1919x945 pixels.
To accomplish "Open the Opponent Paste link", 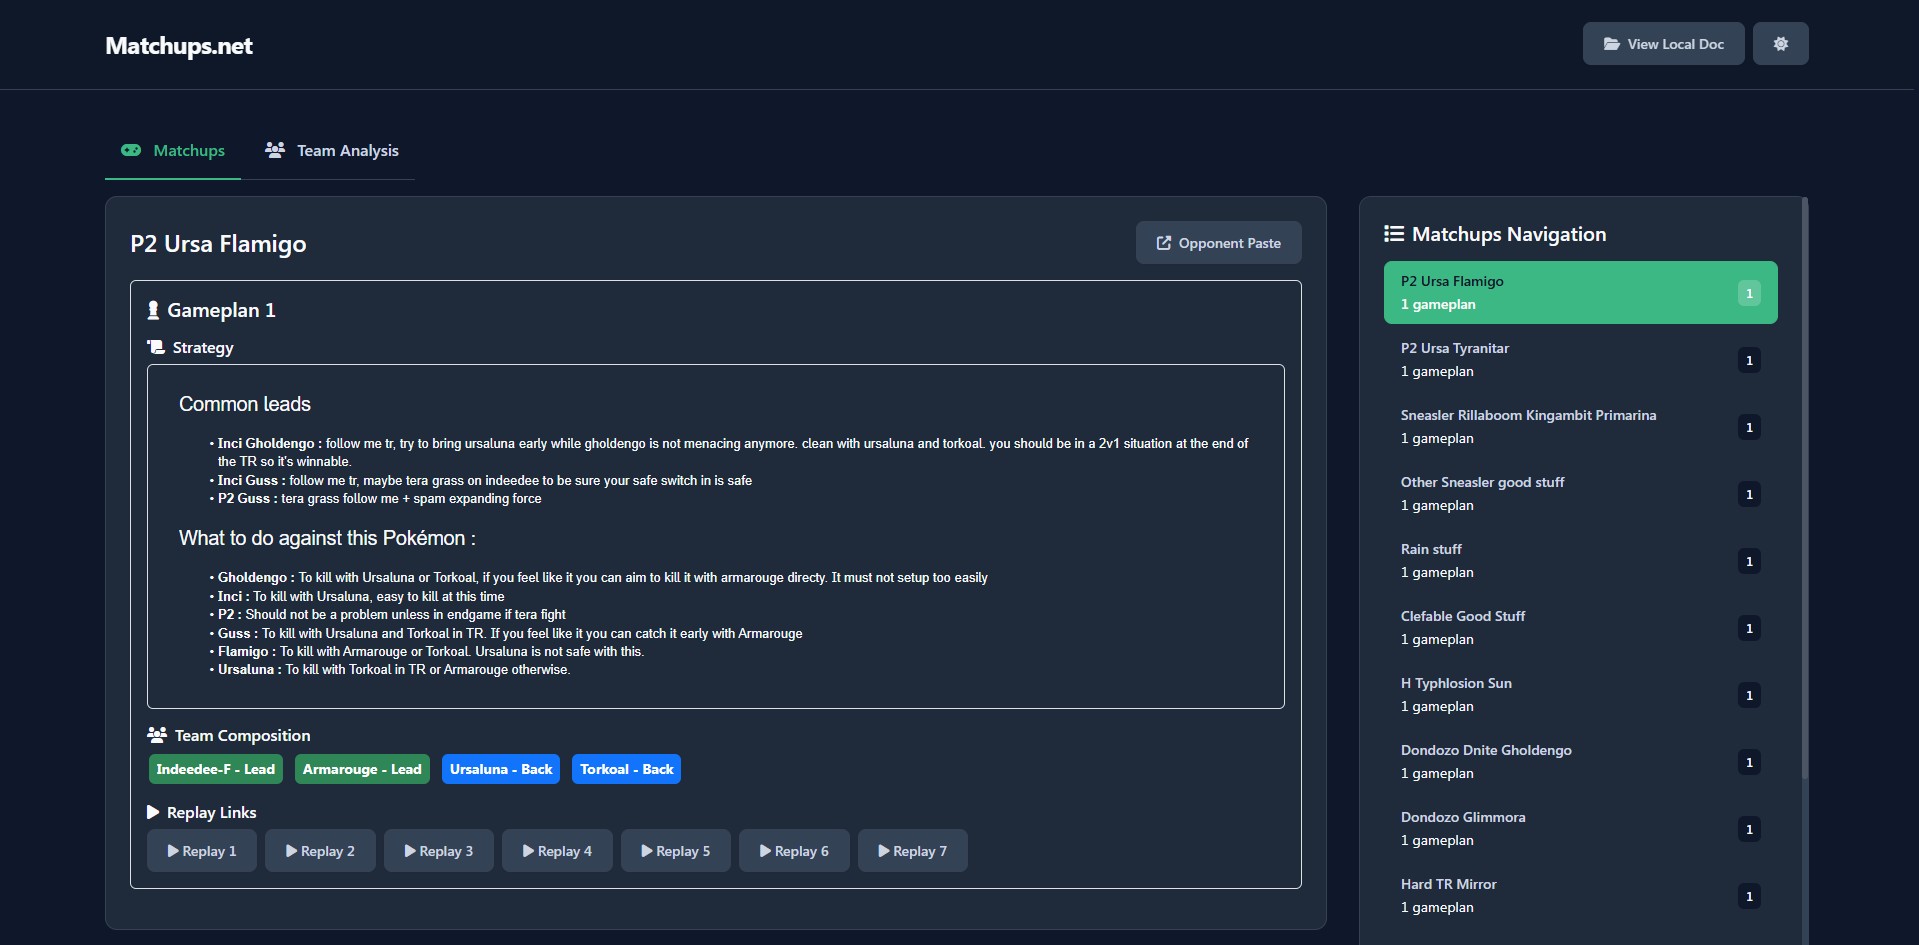I will 1218,243.
